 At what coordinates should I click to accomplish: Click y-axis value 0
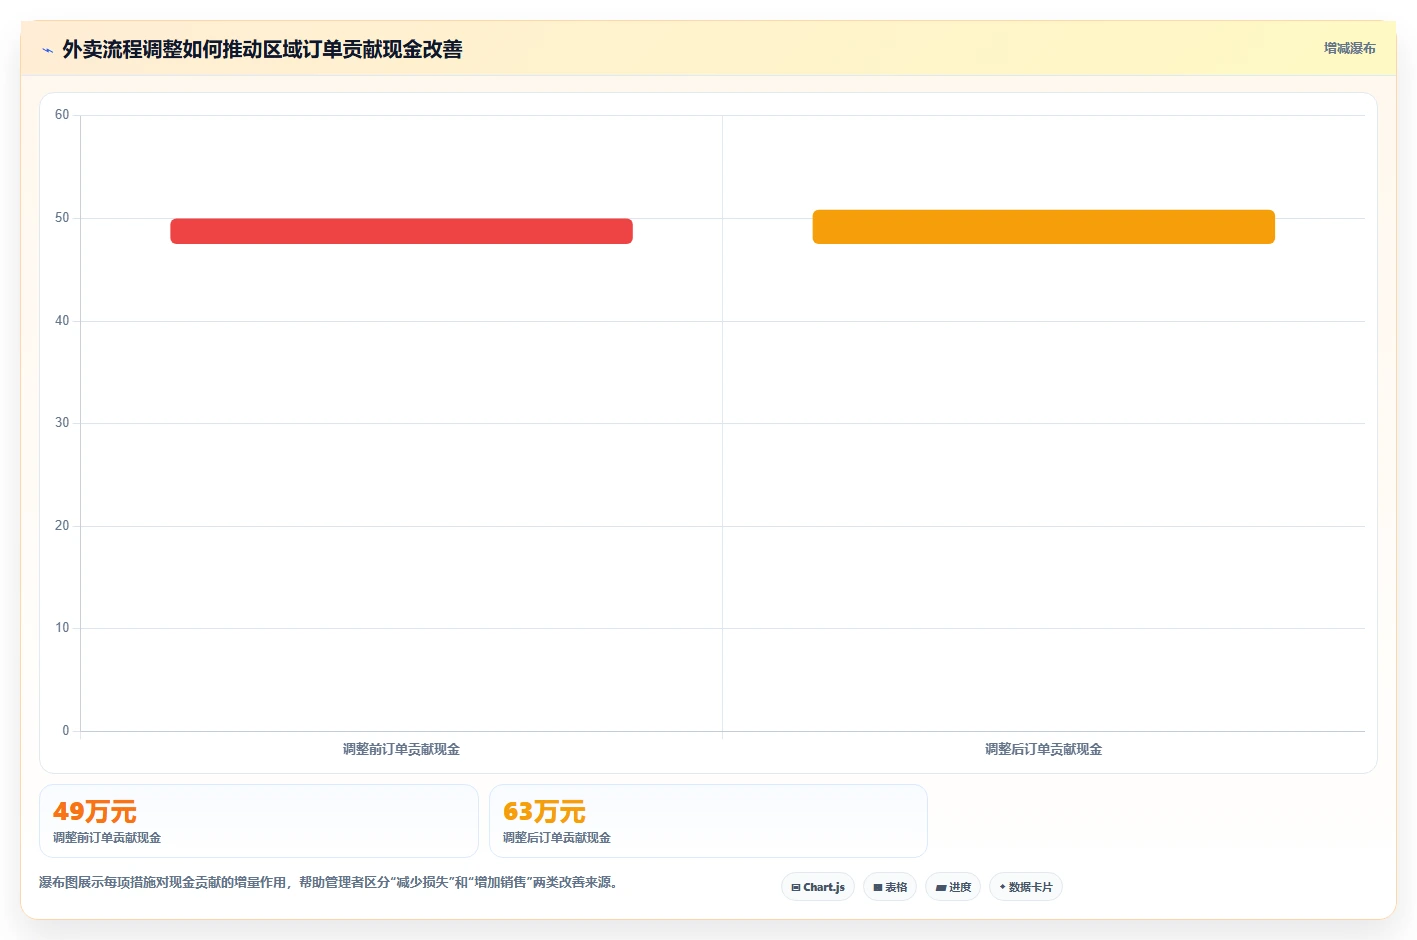pos(66,731)
